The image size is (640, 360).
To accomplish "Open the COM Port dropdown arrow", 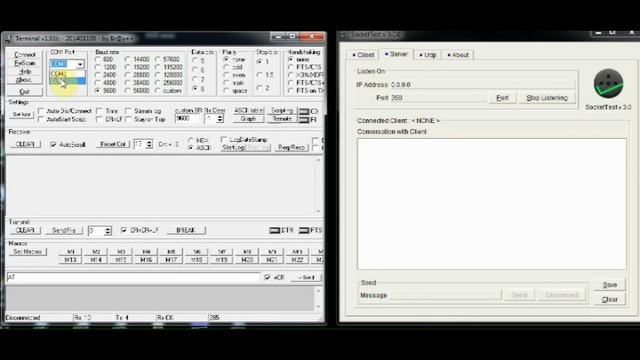I will [80, 64].
